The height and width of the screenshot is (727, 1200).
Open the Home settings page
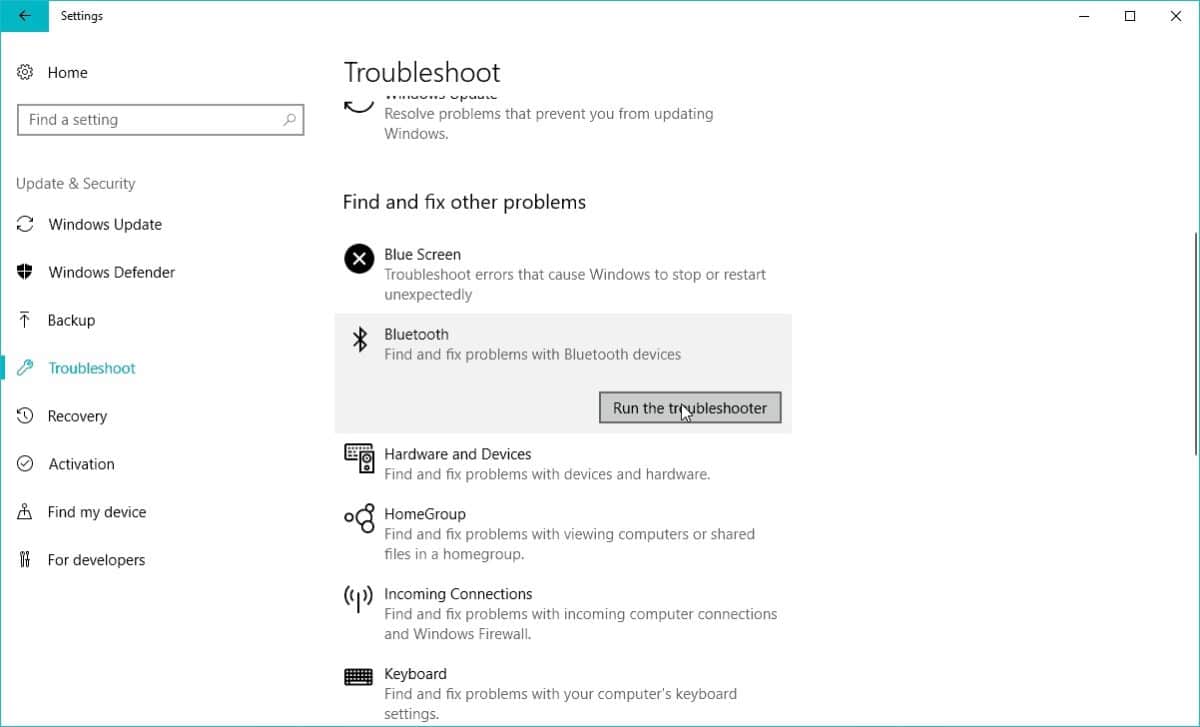click(68, 72)
